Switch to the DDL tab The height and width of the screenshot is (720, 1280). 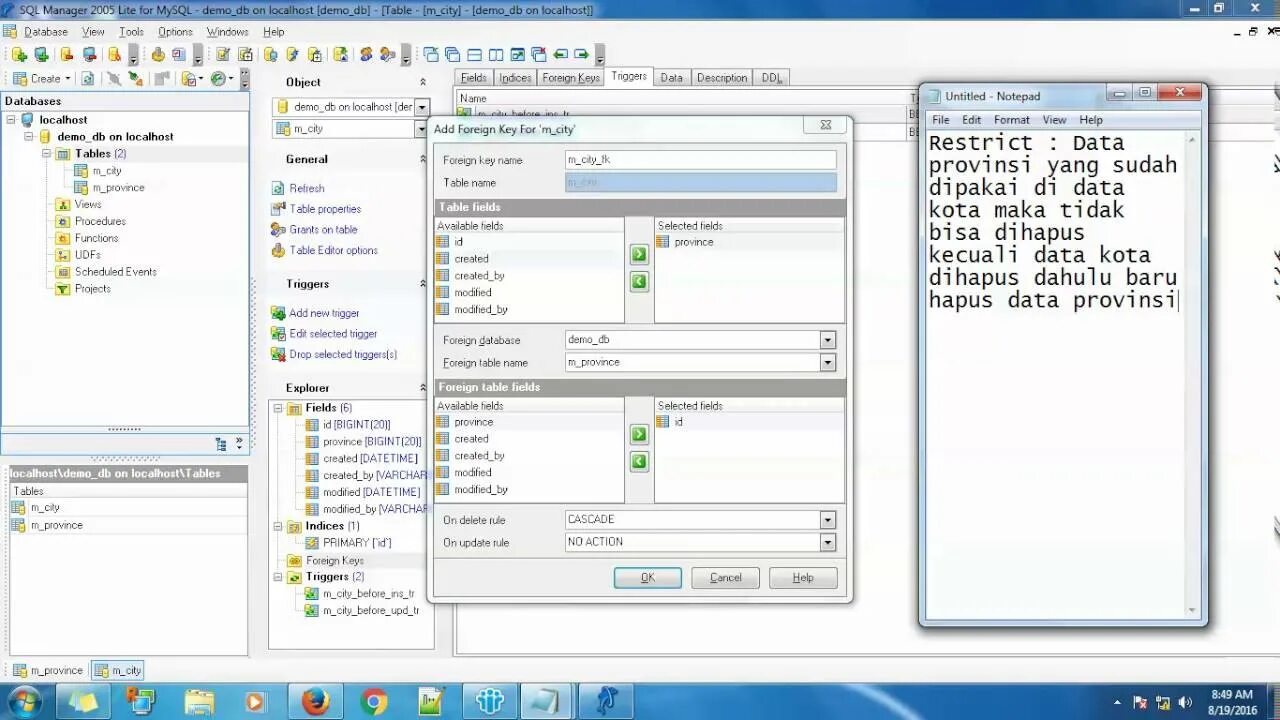(772, 78)
